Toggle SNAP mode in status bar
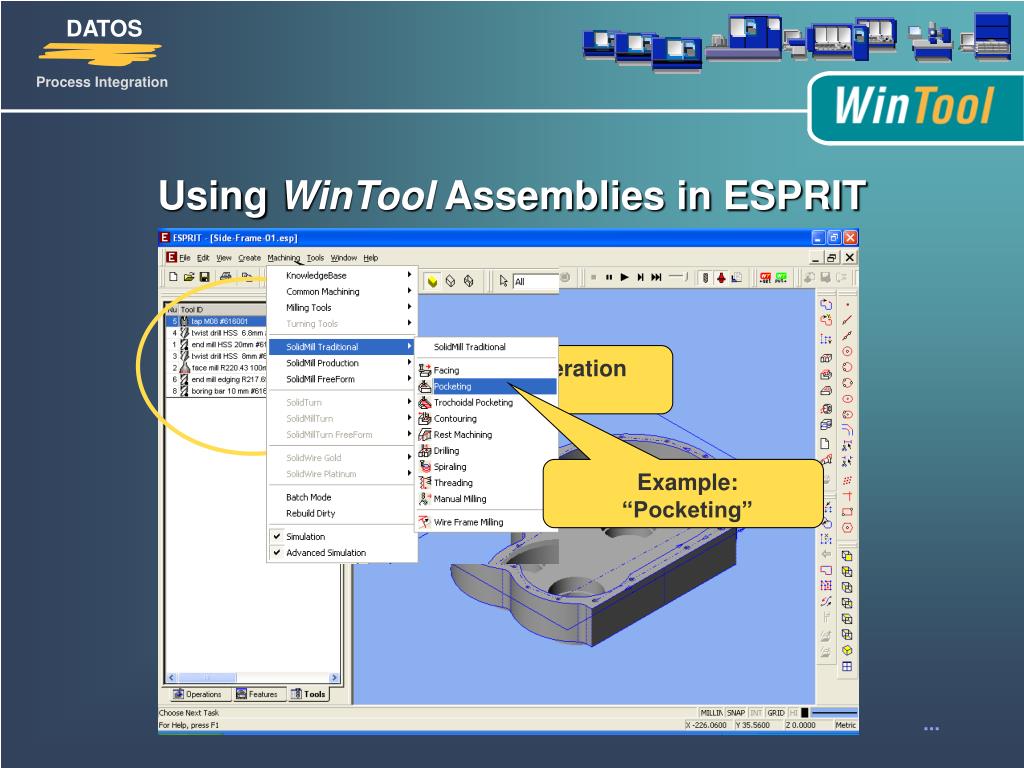This screenshot has width=1024, height=768. [736, 713]
